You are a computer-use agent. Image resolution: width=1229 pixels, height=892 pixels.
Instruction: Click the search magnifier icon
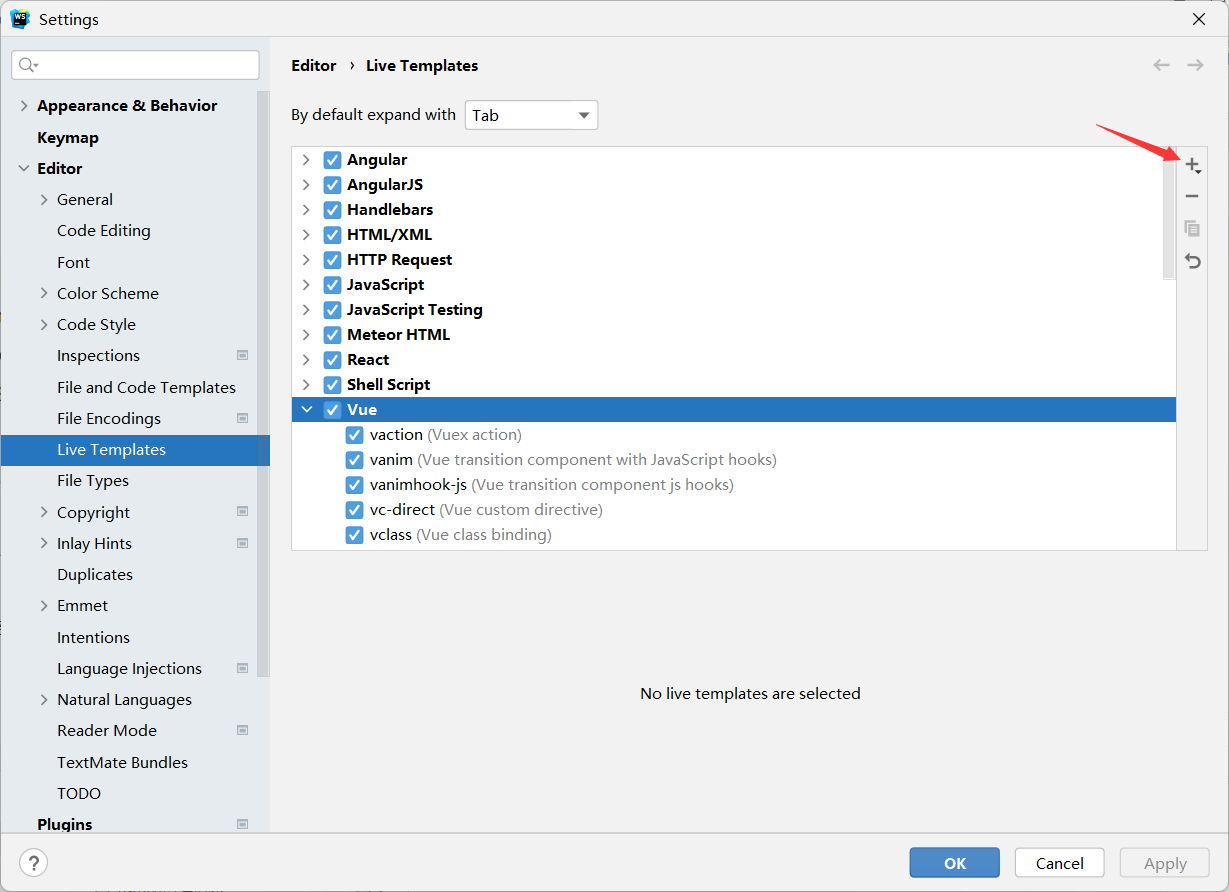coord(28,65)
